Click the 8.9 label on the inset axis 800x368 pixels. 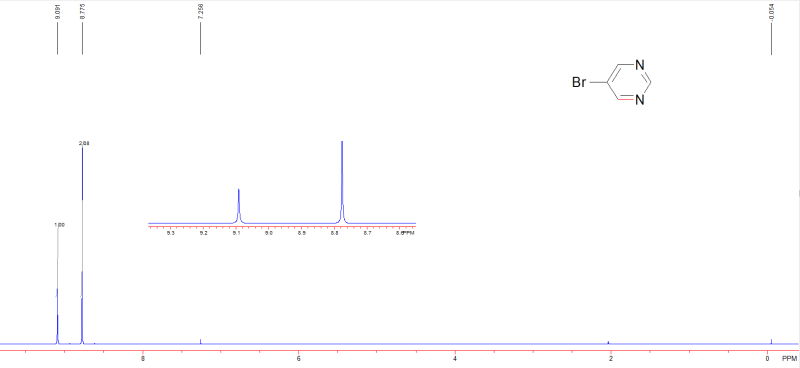tap(302, 233)
